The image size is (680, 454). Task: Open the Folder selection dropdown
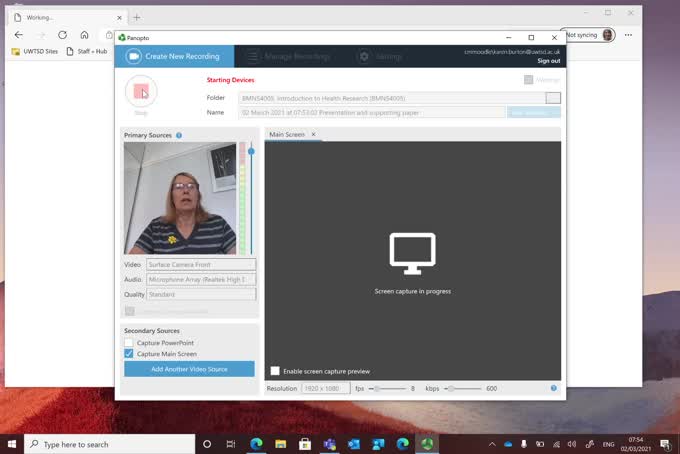click(x=553, y=98)
